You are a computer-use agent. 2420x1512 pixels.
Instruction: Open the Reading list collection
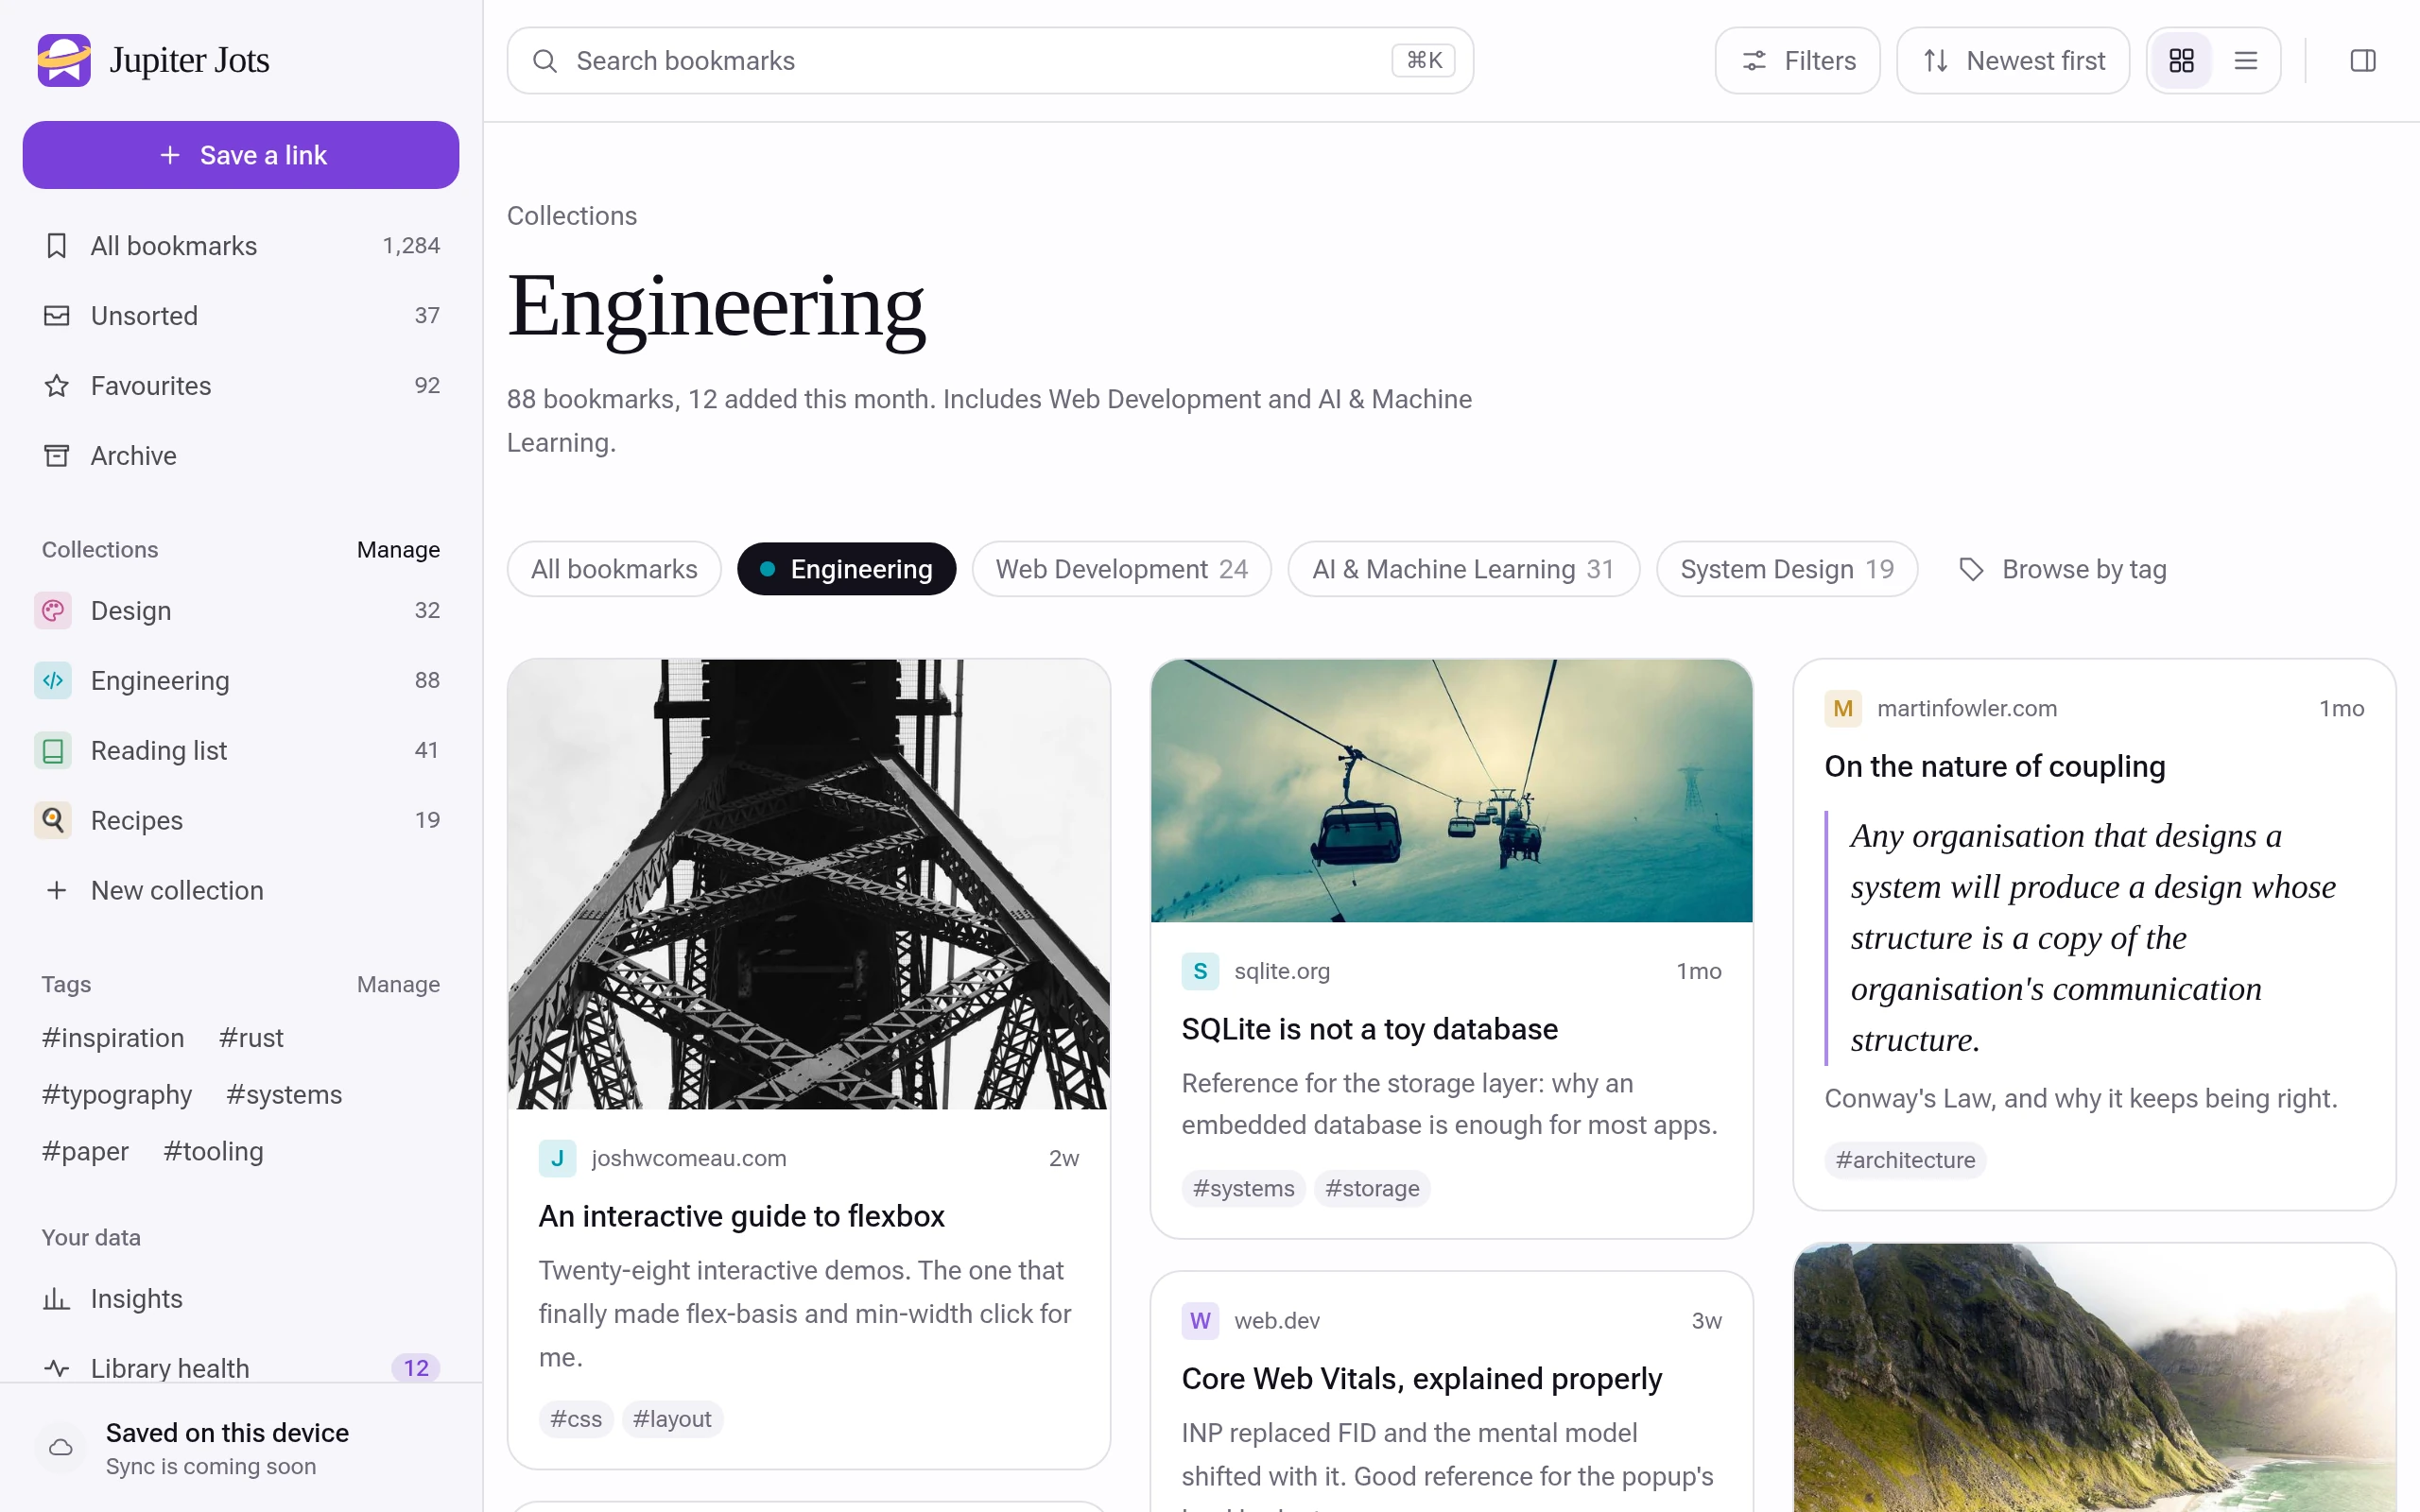241,750
